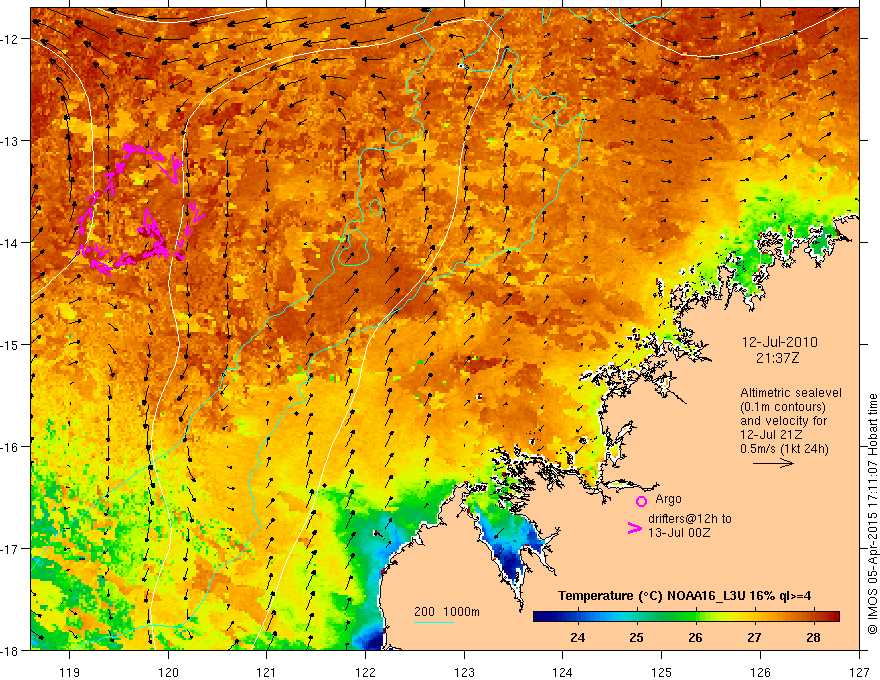
Task: Click the '200 1000m' bathymetry legend label
Action: pos(447,612)
